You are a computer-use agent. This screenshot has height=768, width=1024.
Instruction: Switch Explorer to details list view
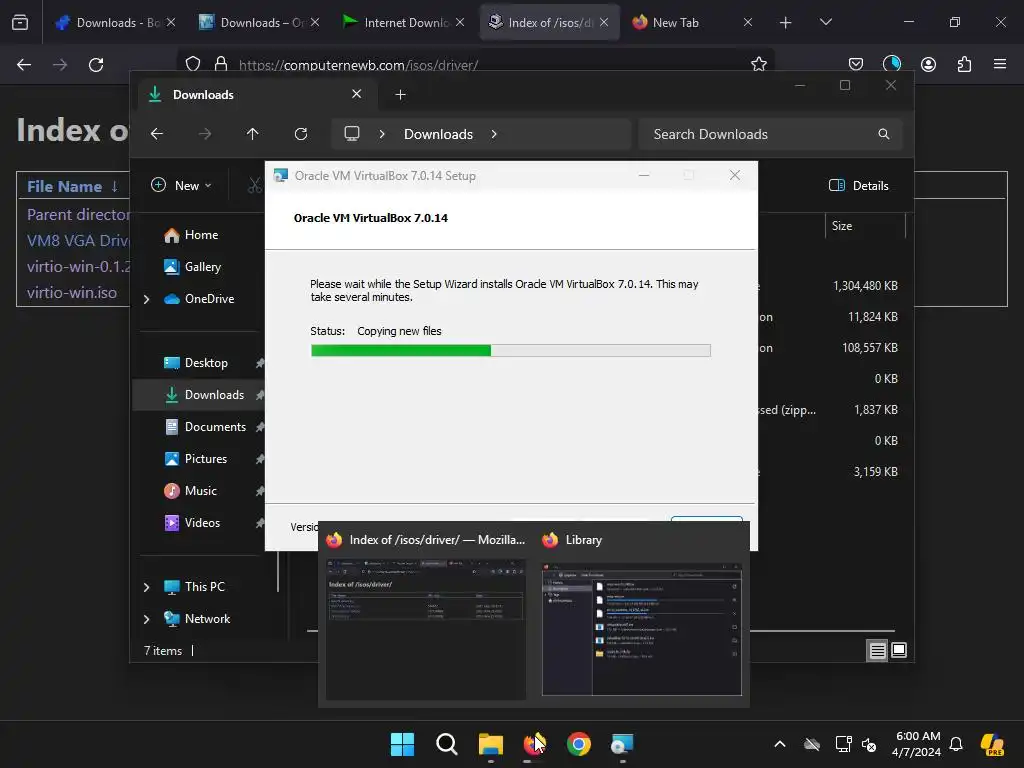(877, 650)
